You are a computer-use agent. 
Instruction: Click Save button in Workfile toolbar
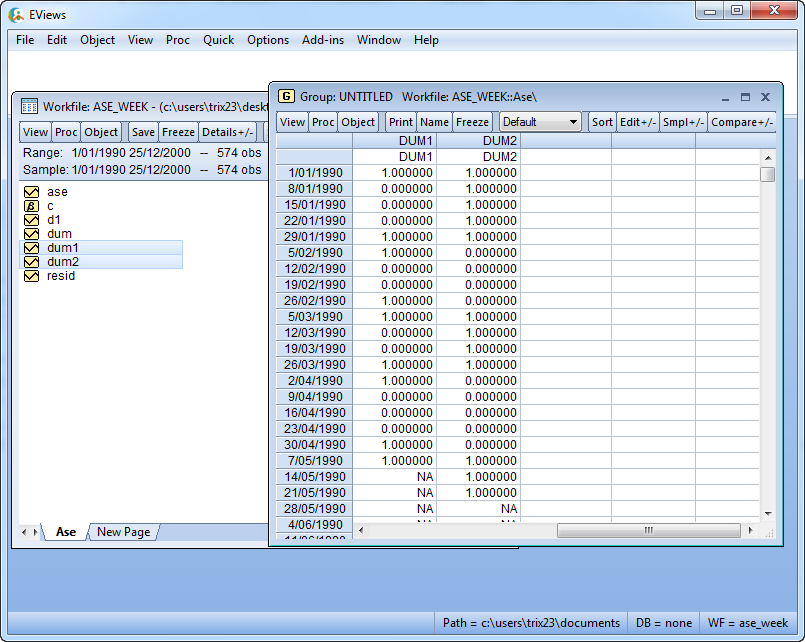(143, 132)
